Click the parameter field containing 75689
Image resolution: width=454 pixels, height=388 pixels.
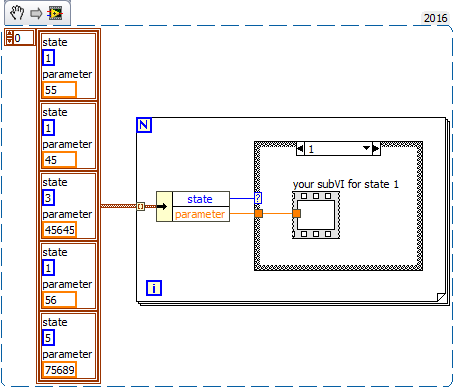click(60, 370)
